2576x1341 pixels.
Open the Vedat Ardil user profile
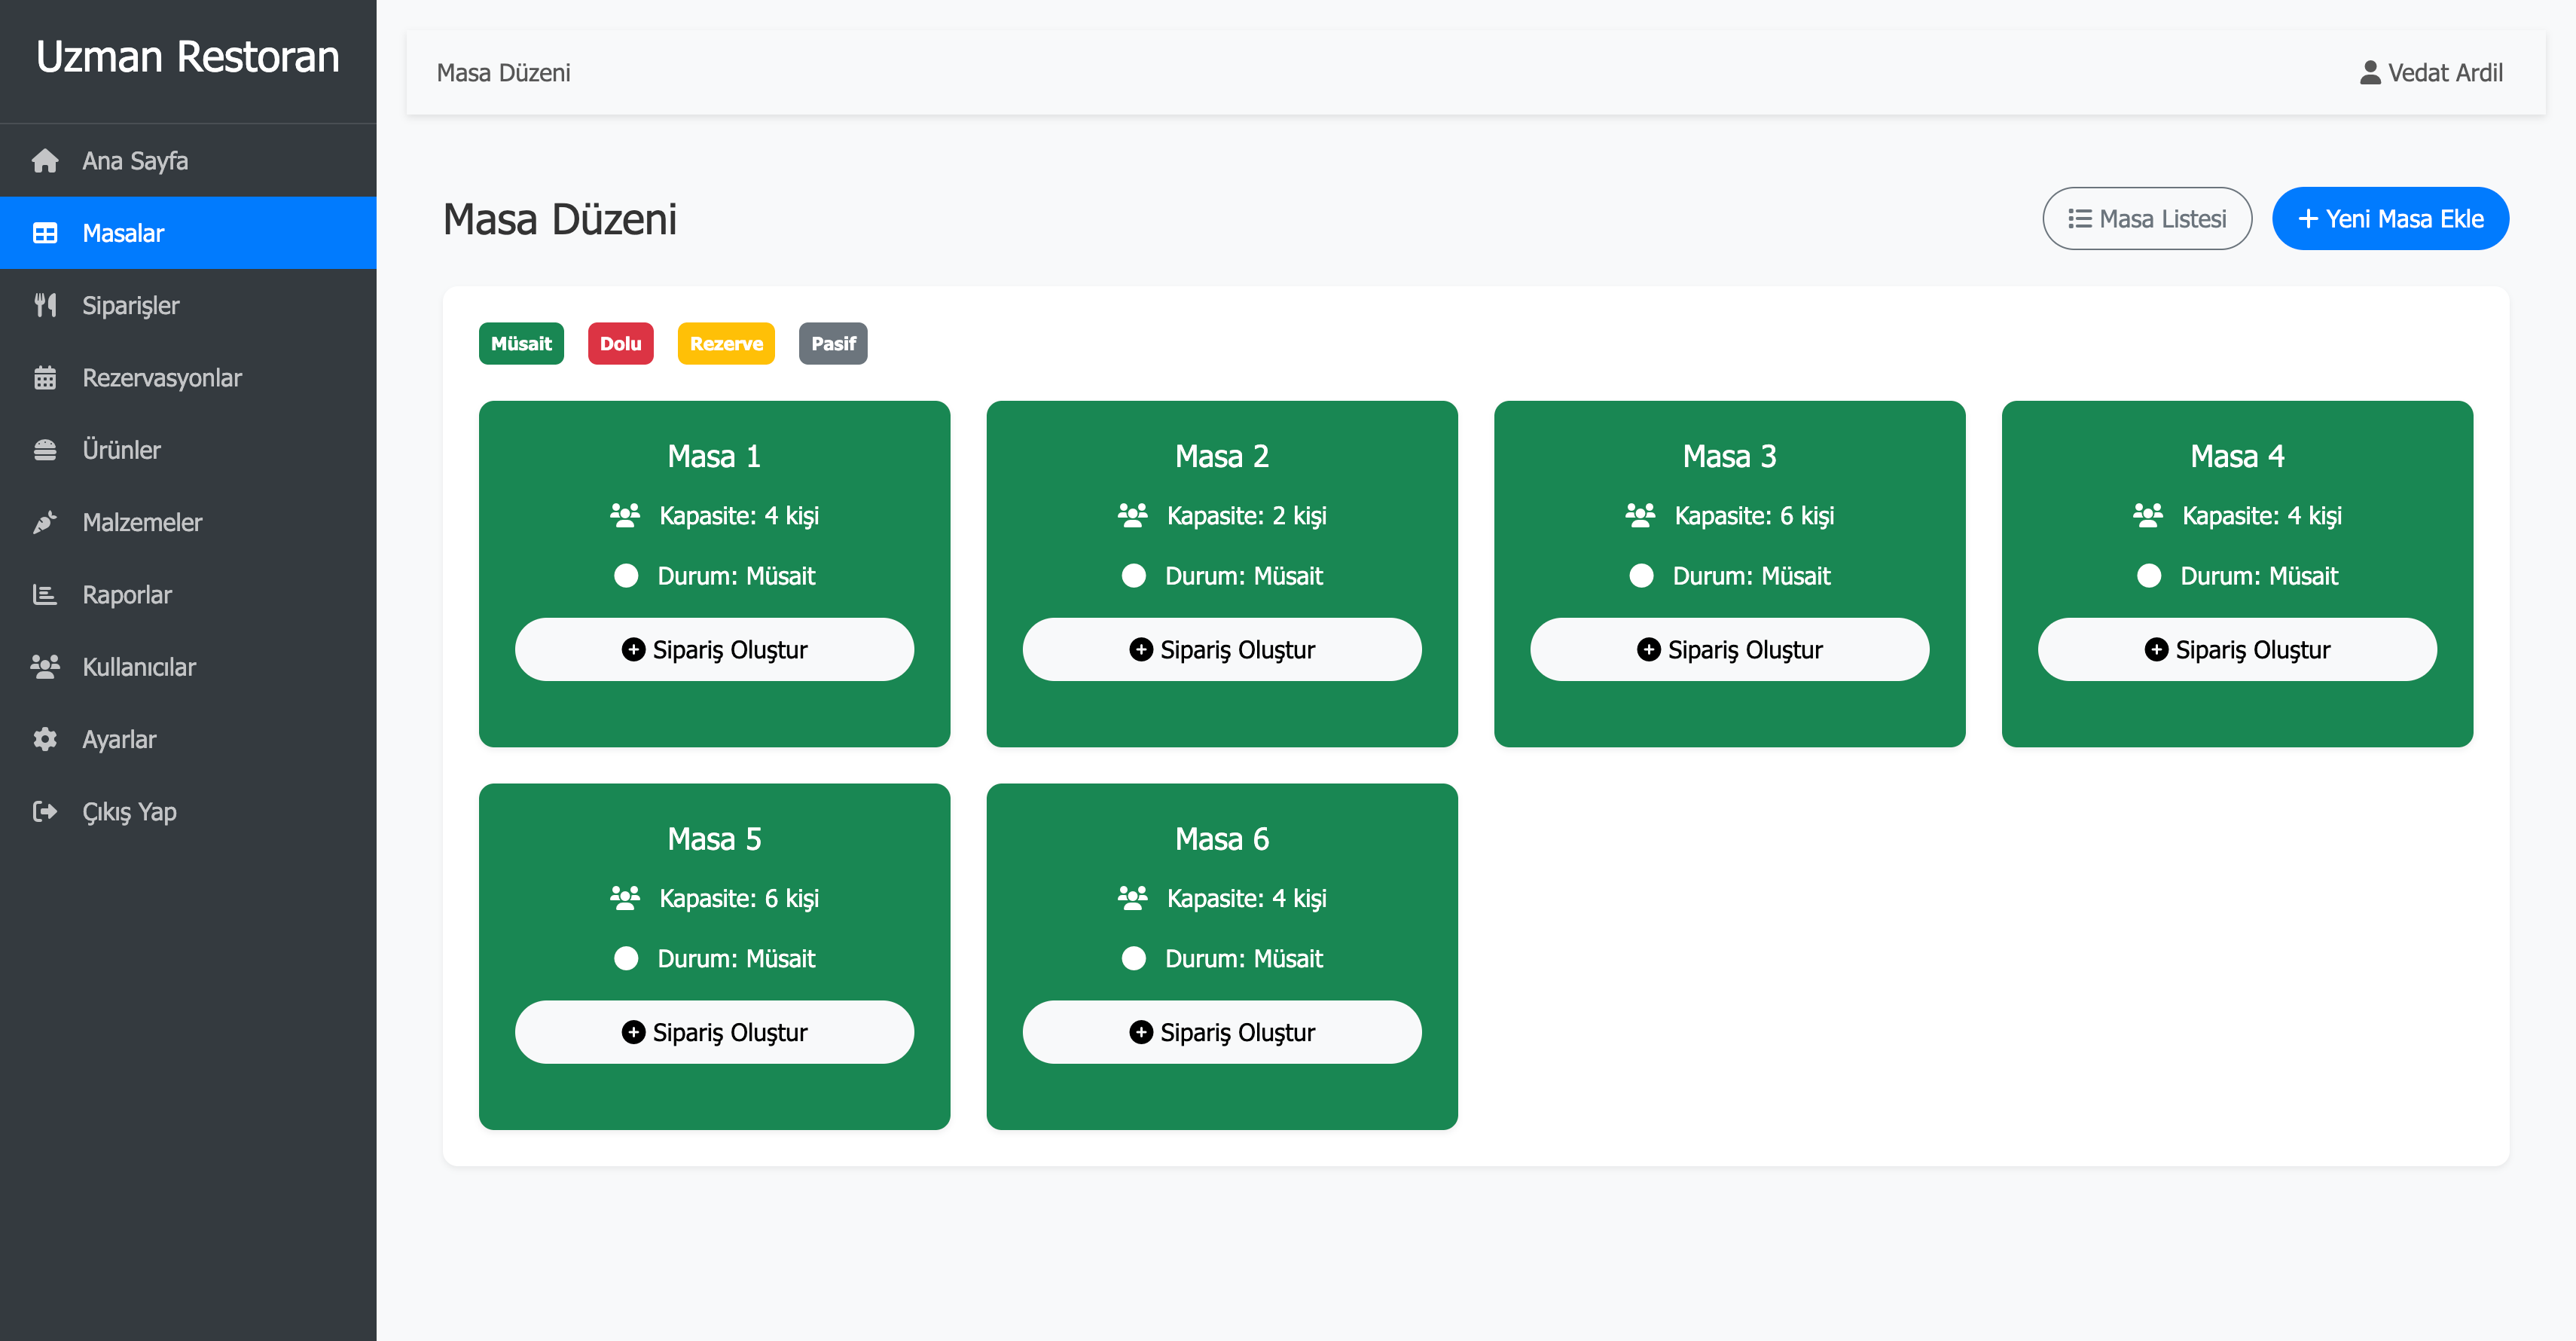click(2431, 73)
